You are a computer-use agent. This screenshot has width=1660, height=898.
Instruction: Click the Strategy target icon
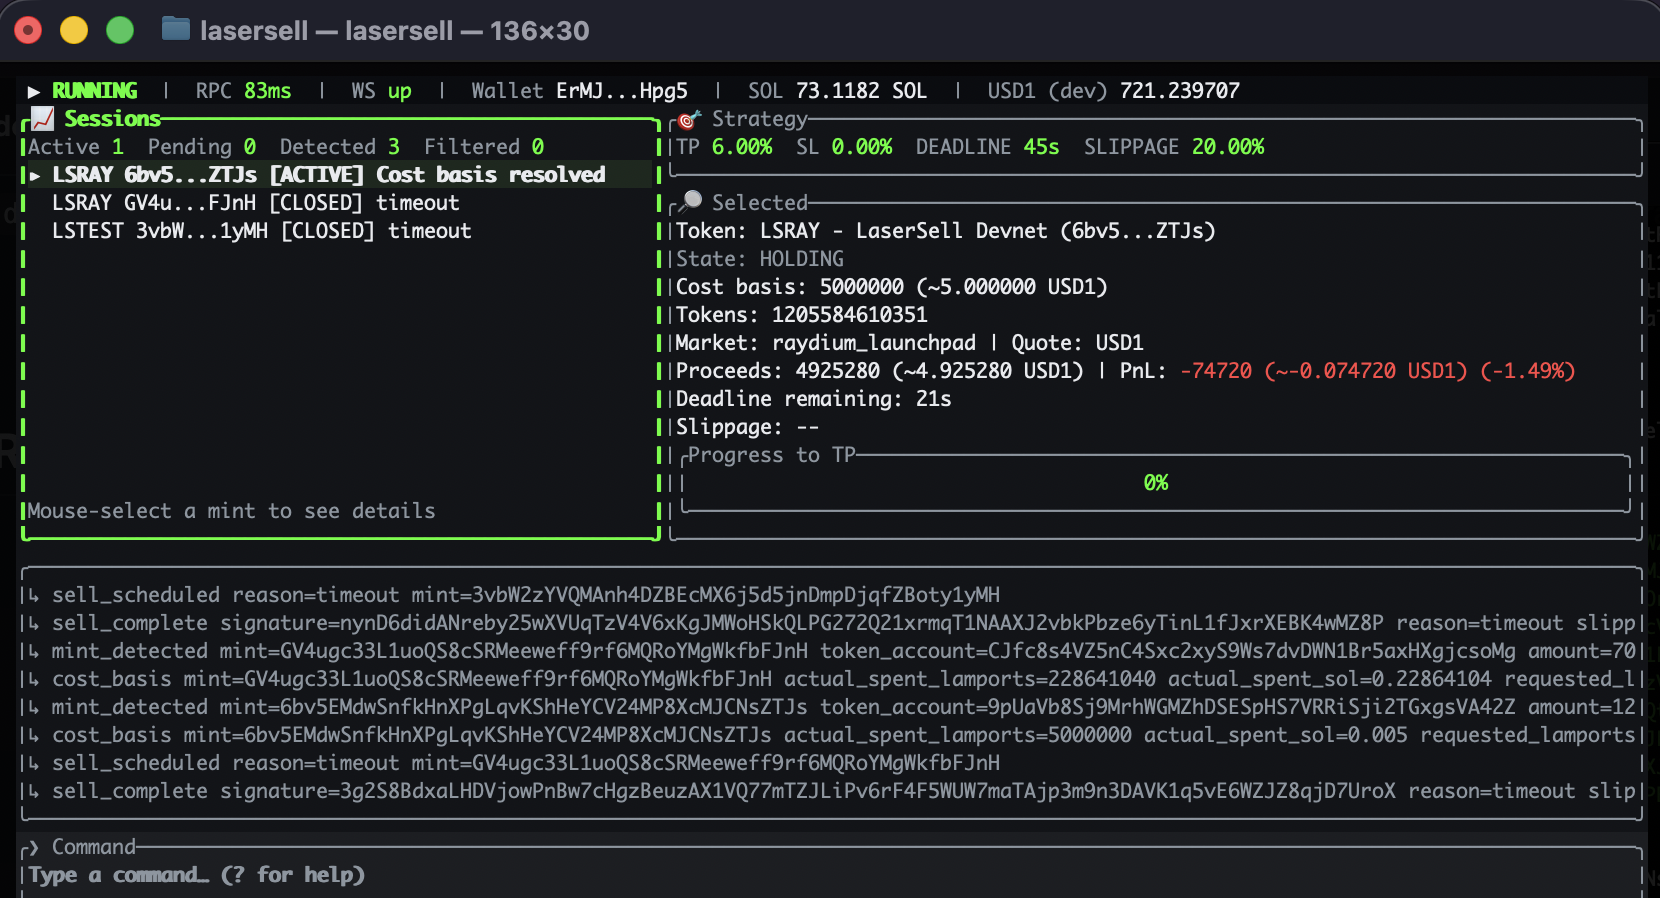[x=688, y=119]
